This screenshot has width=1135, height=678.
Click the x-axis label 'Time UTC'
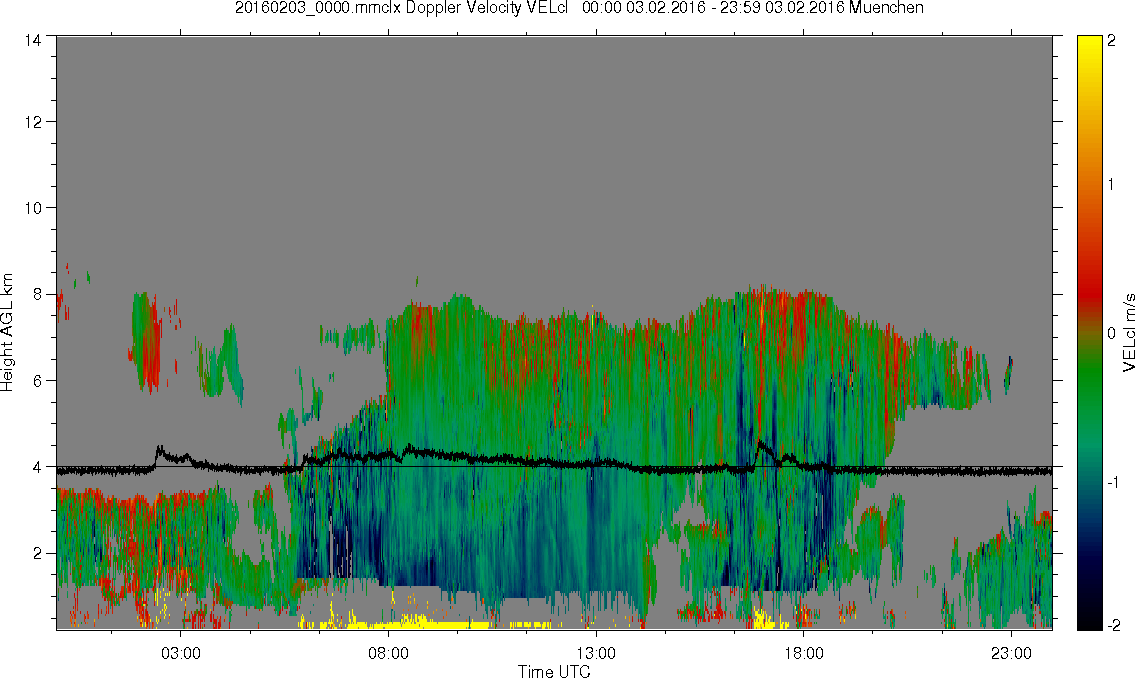(x=554, y=671)
